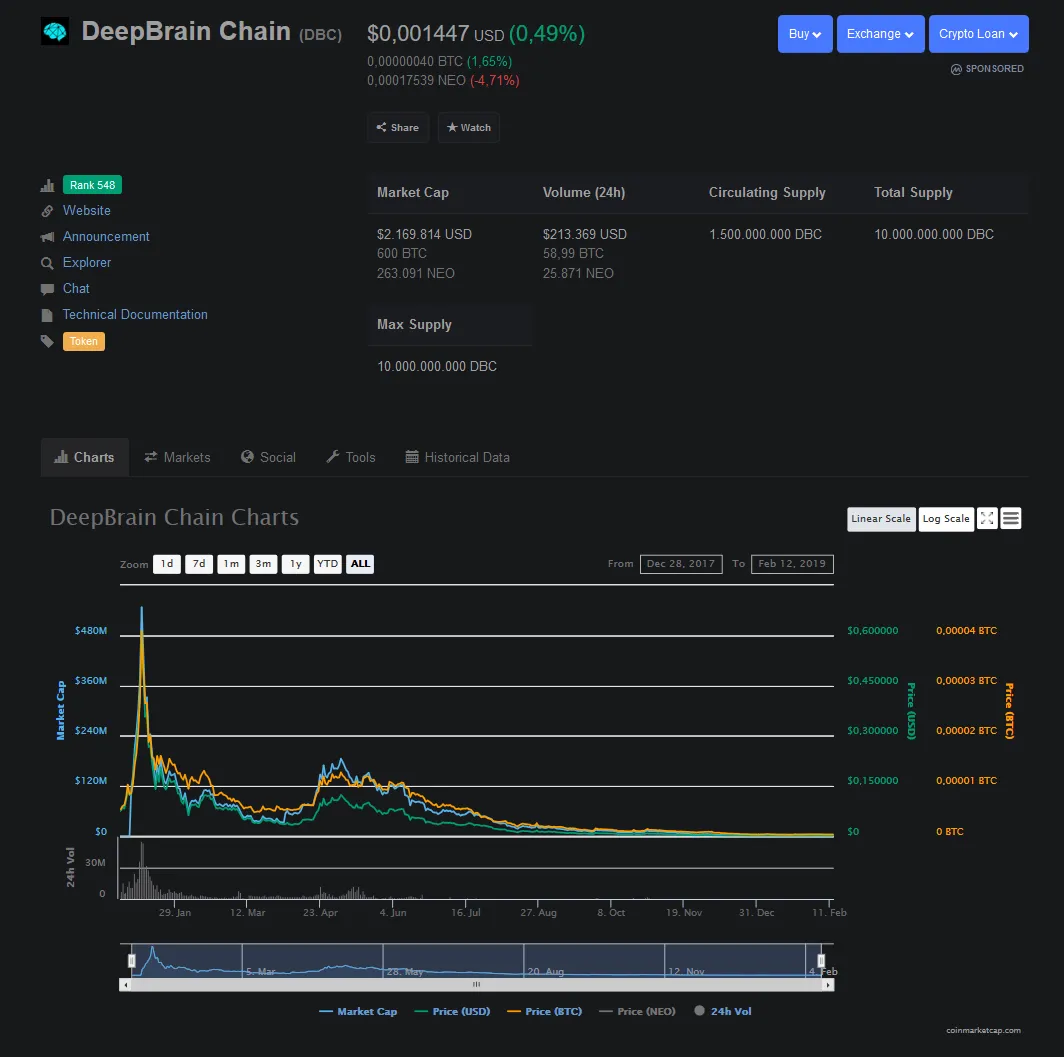Open the chart hamburger context menu
The height and width of the screenshot is (1057, 1064).
tap(1010, 518)
